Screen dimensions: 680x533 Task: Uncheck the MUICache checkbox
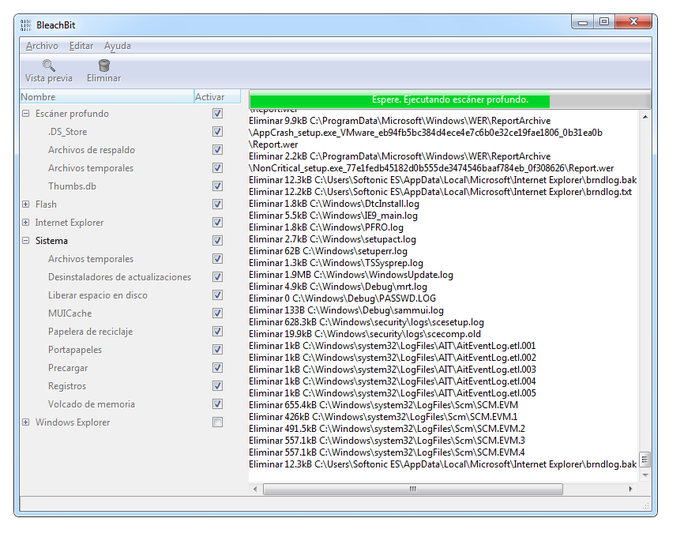click(x=218, y=314)
